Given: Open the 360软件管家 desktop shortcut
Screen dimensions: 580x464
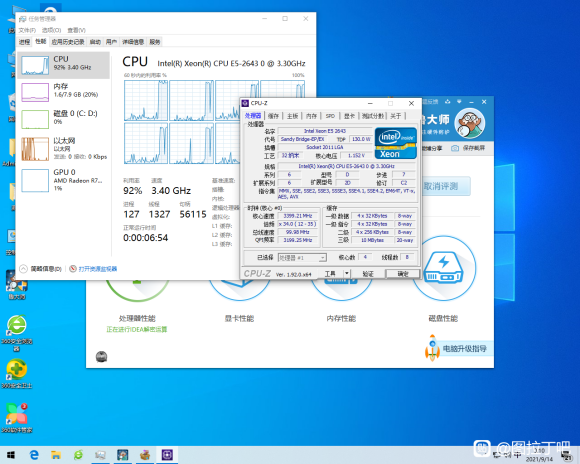Looking at the screenshot, I should pyautogui.click(x=17, y=418).
